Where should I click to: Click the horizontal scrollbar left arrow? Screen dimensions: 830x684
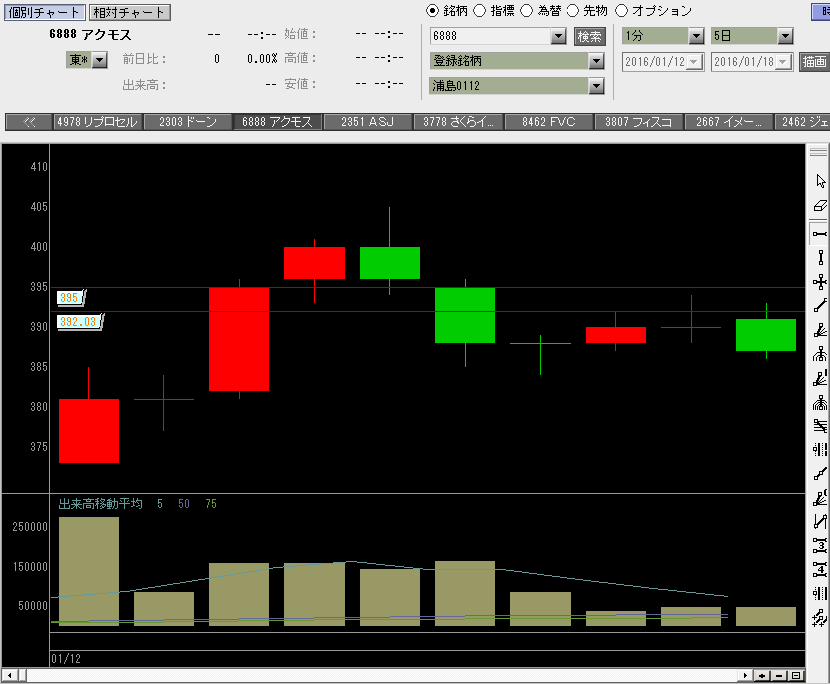(x=9, y=676)
